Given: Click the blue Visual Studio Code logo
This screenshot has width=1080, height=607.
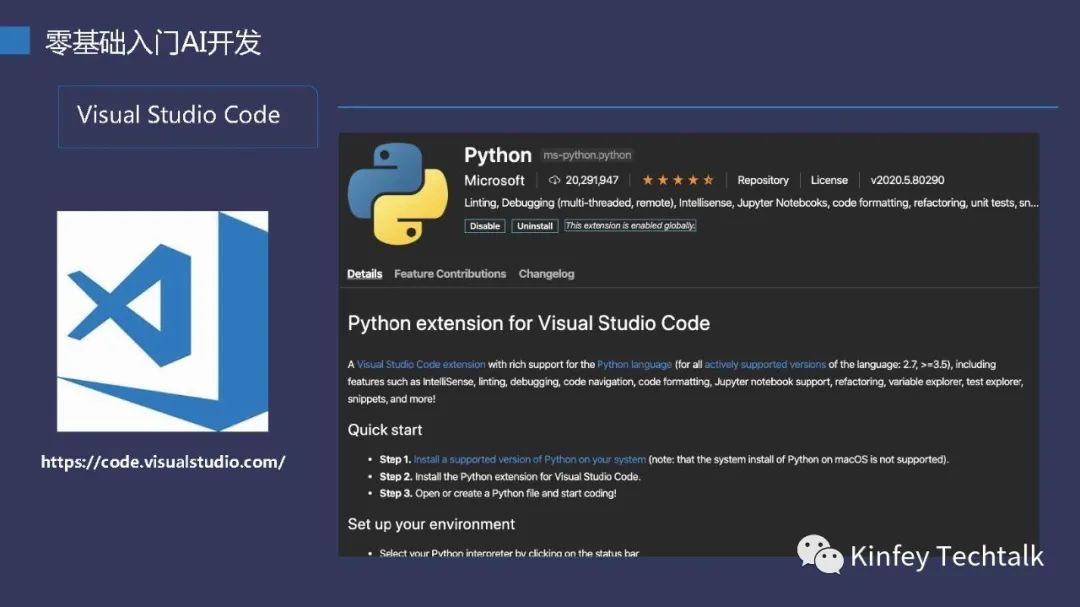Looking at the screenshot, I should (163, 321).
